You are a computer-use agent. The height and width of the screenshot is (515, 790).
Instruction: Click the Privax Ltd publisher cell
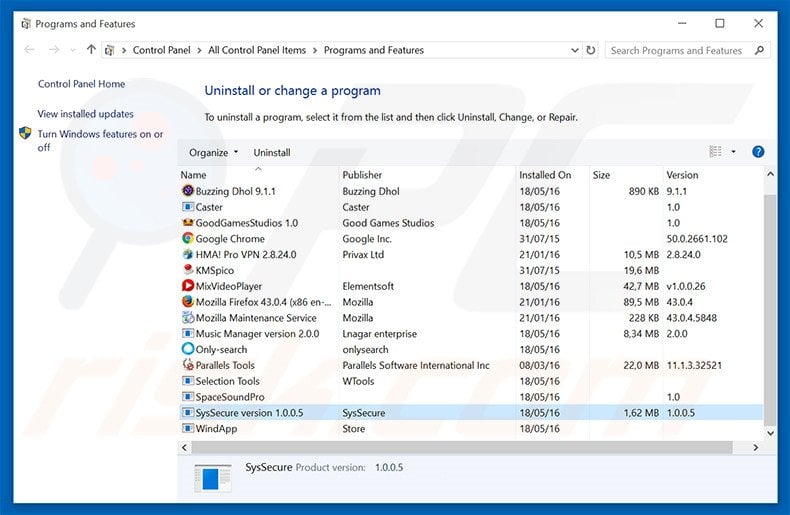363,254
